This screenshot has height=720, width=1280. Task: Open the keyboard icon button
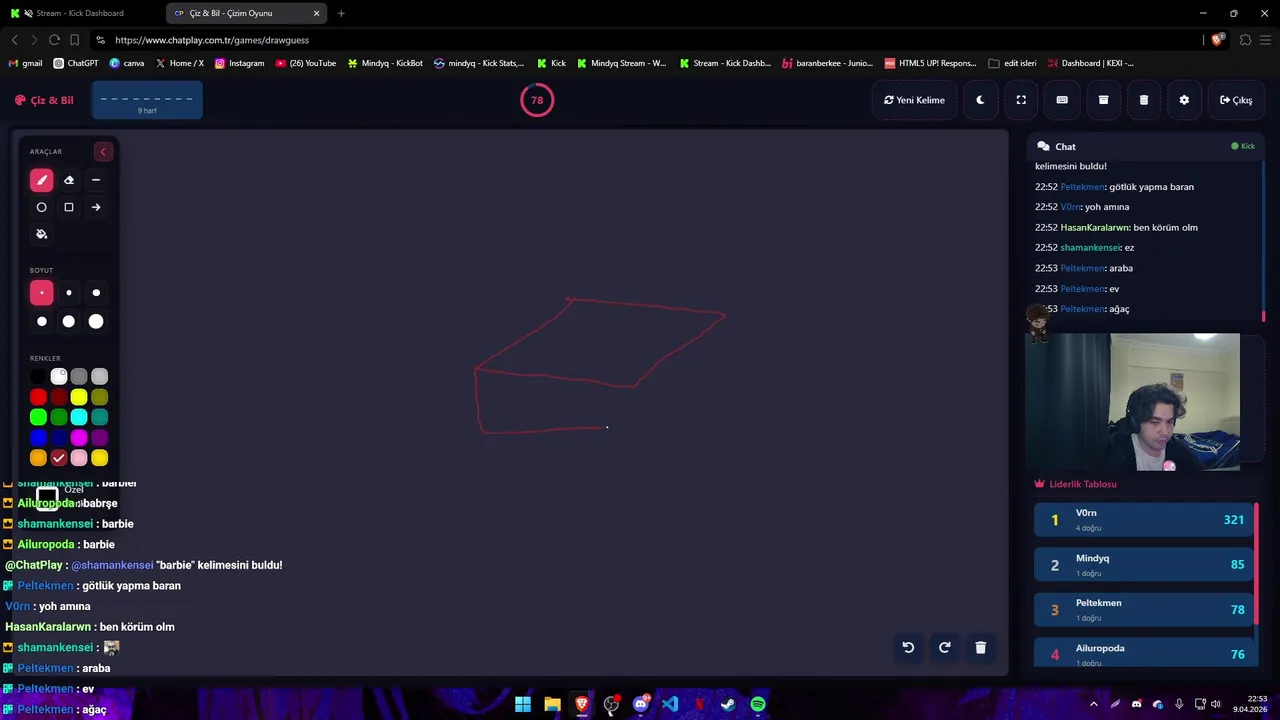pos(1062,100)
